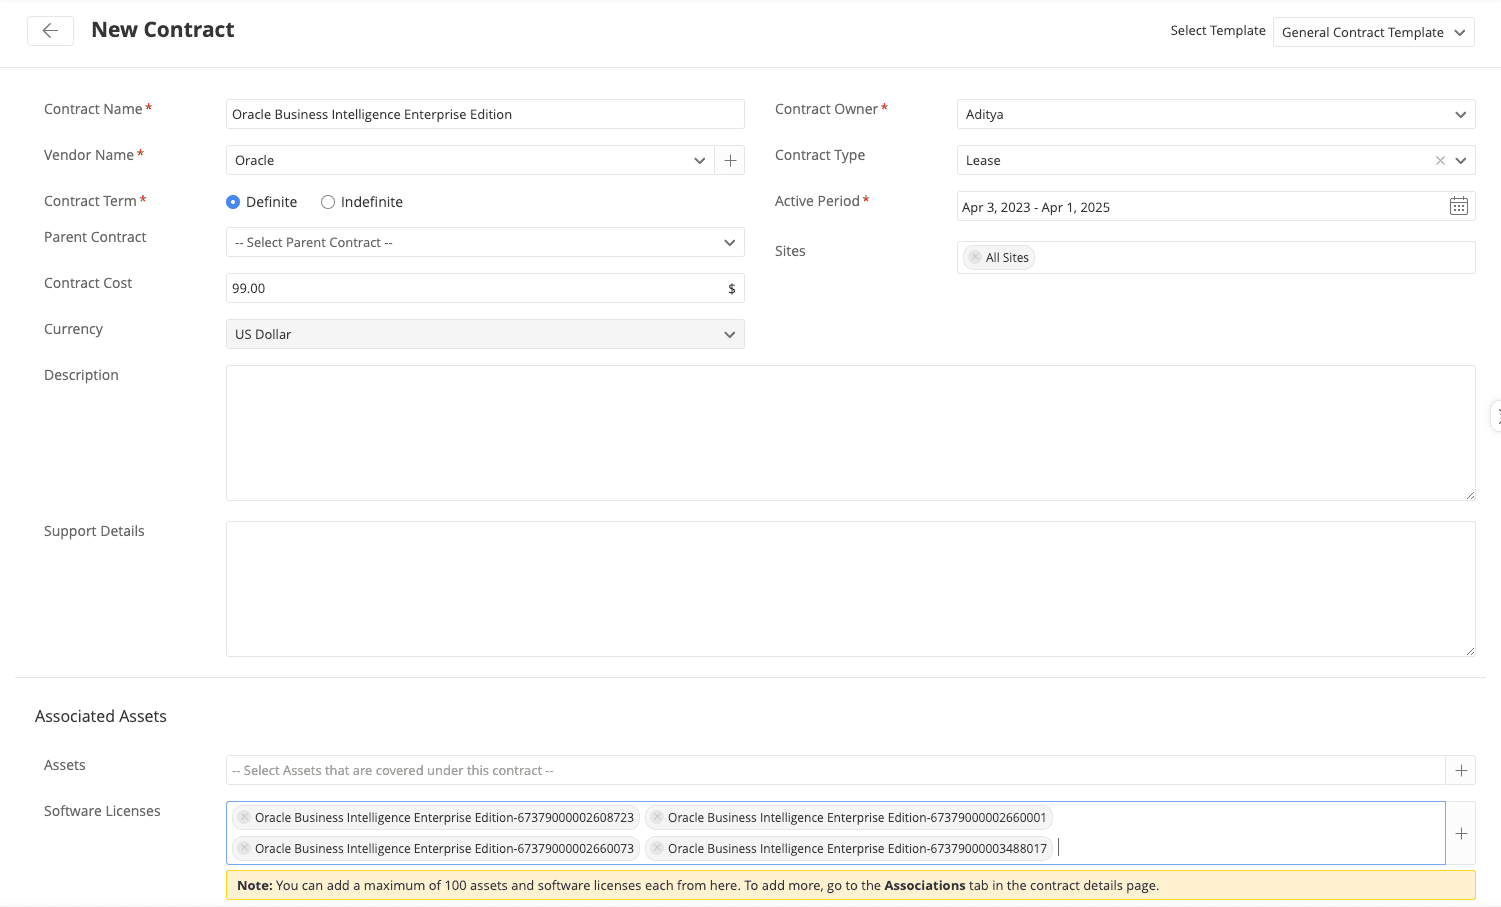This screenshot has height=907, width=1501.
Task: Select the Indefinite contract term option
Action: pyautogui.click(x=327, y=201)
